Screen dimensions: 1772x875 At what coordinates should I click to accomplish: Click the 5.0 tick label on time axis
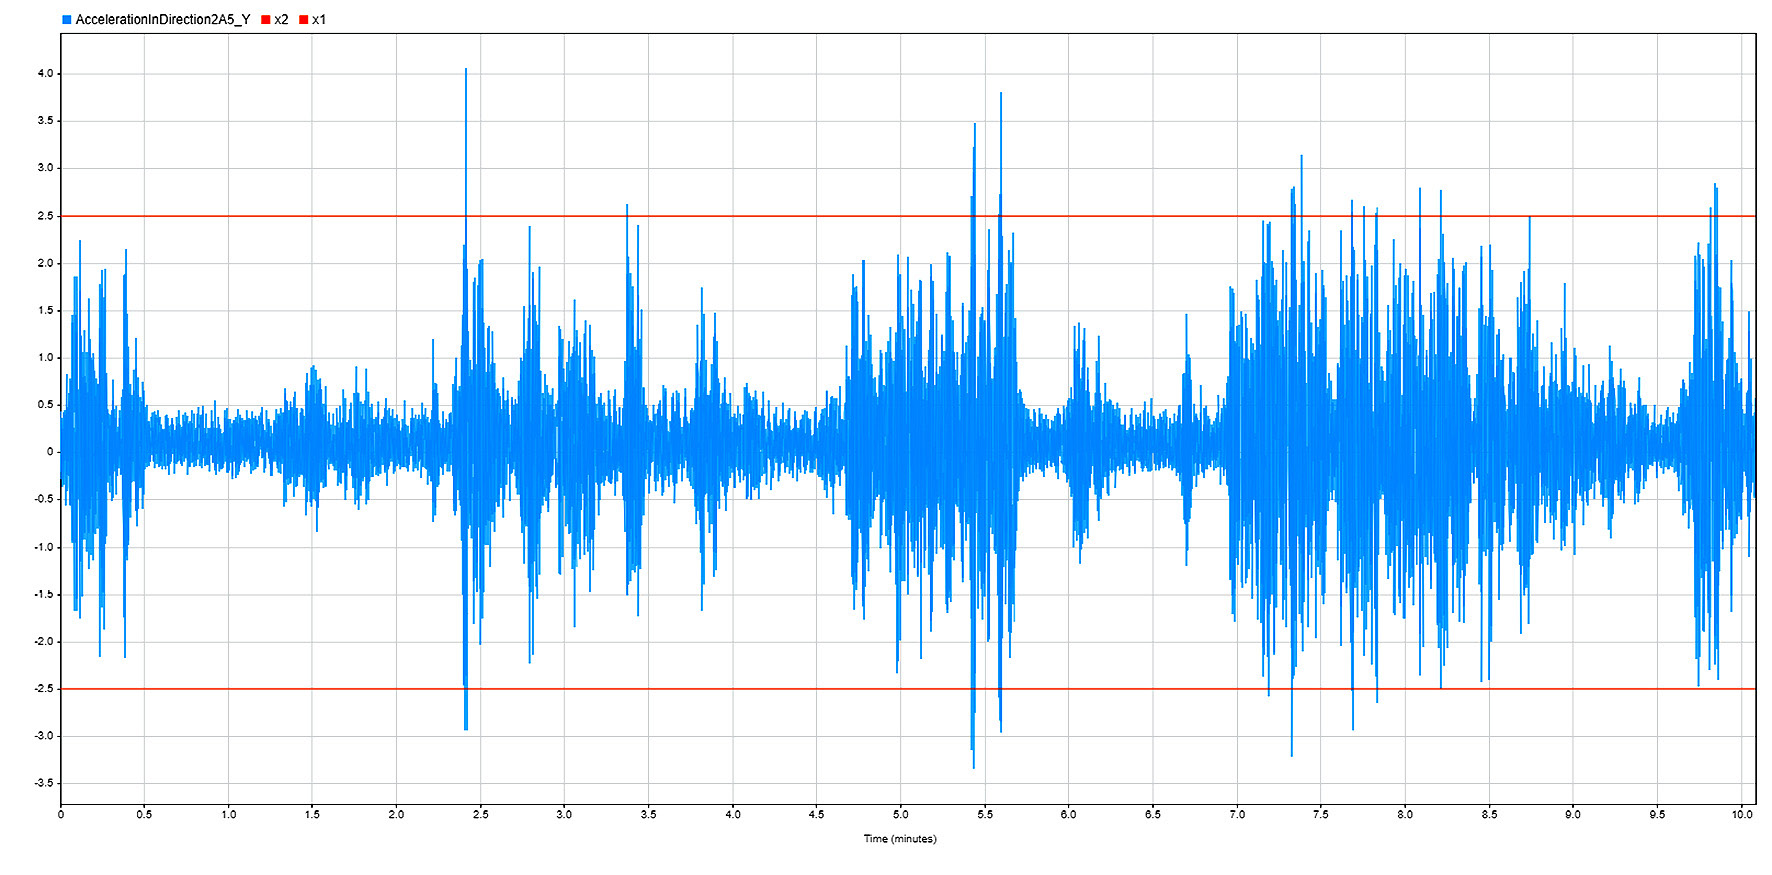[901, 815]
